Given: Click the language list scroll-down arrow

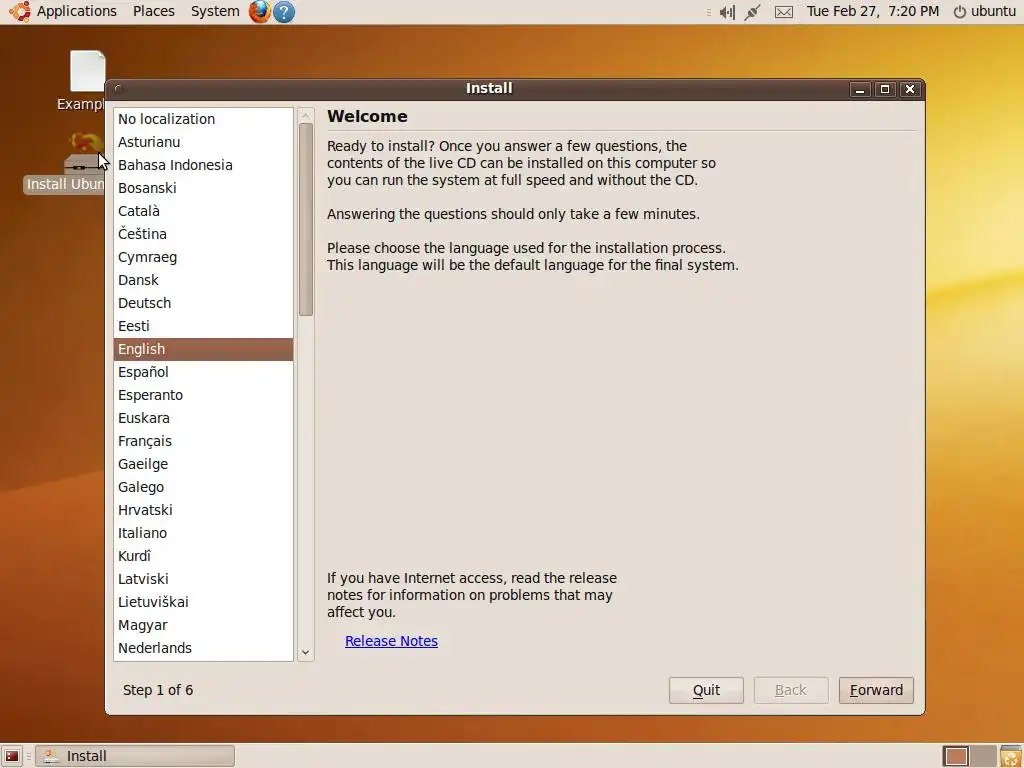Looking at the screenshot, I should coord(305,652).
